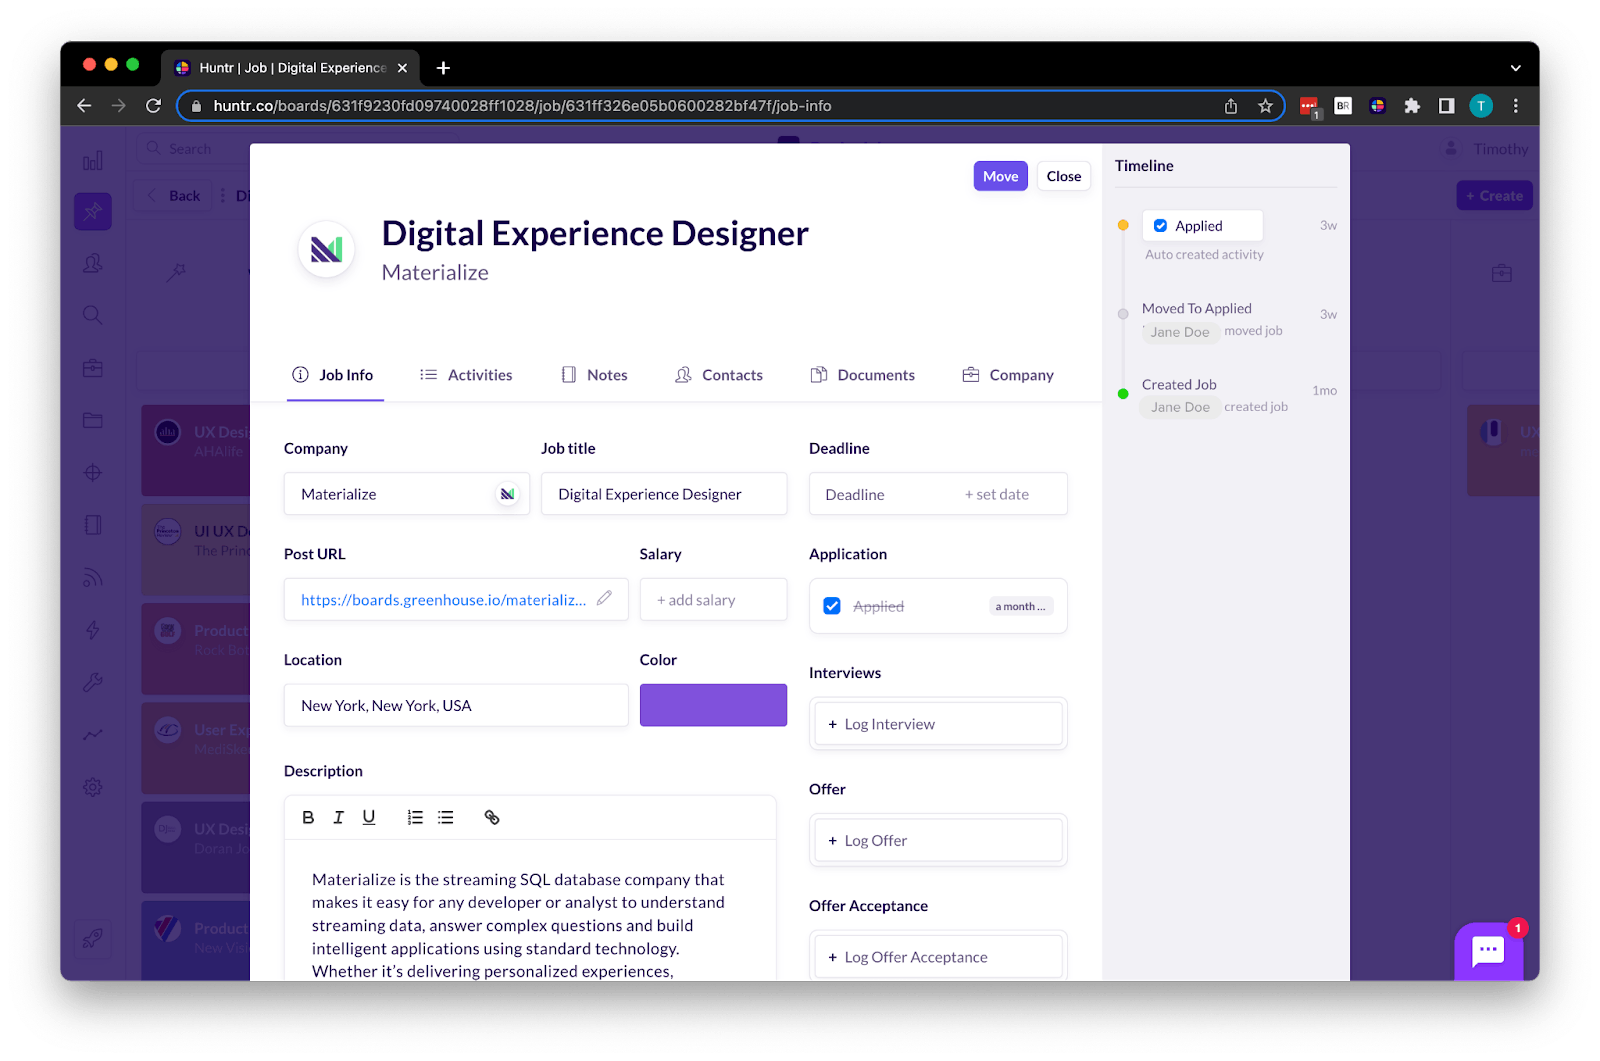The width and height of the screenshot is (1600, 1061).
Task: Click the trend line sidebar icon
Action: pyautogui.click(x=93, y=735)
